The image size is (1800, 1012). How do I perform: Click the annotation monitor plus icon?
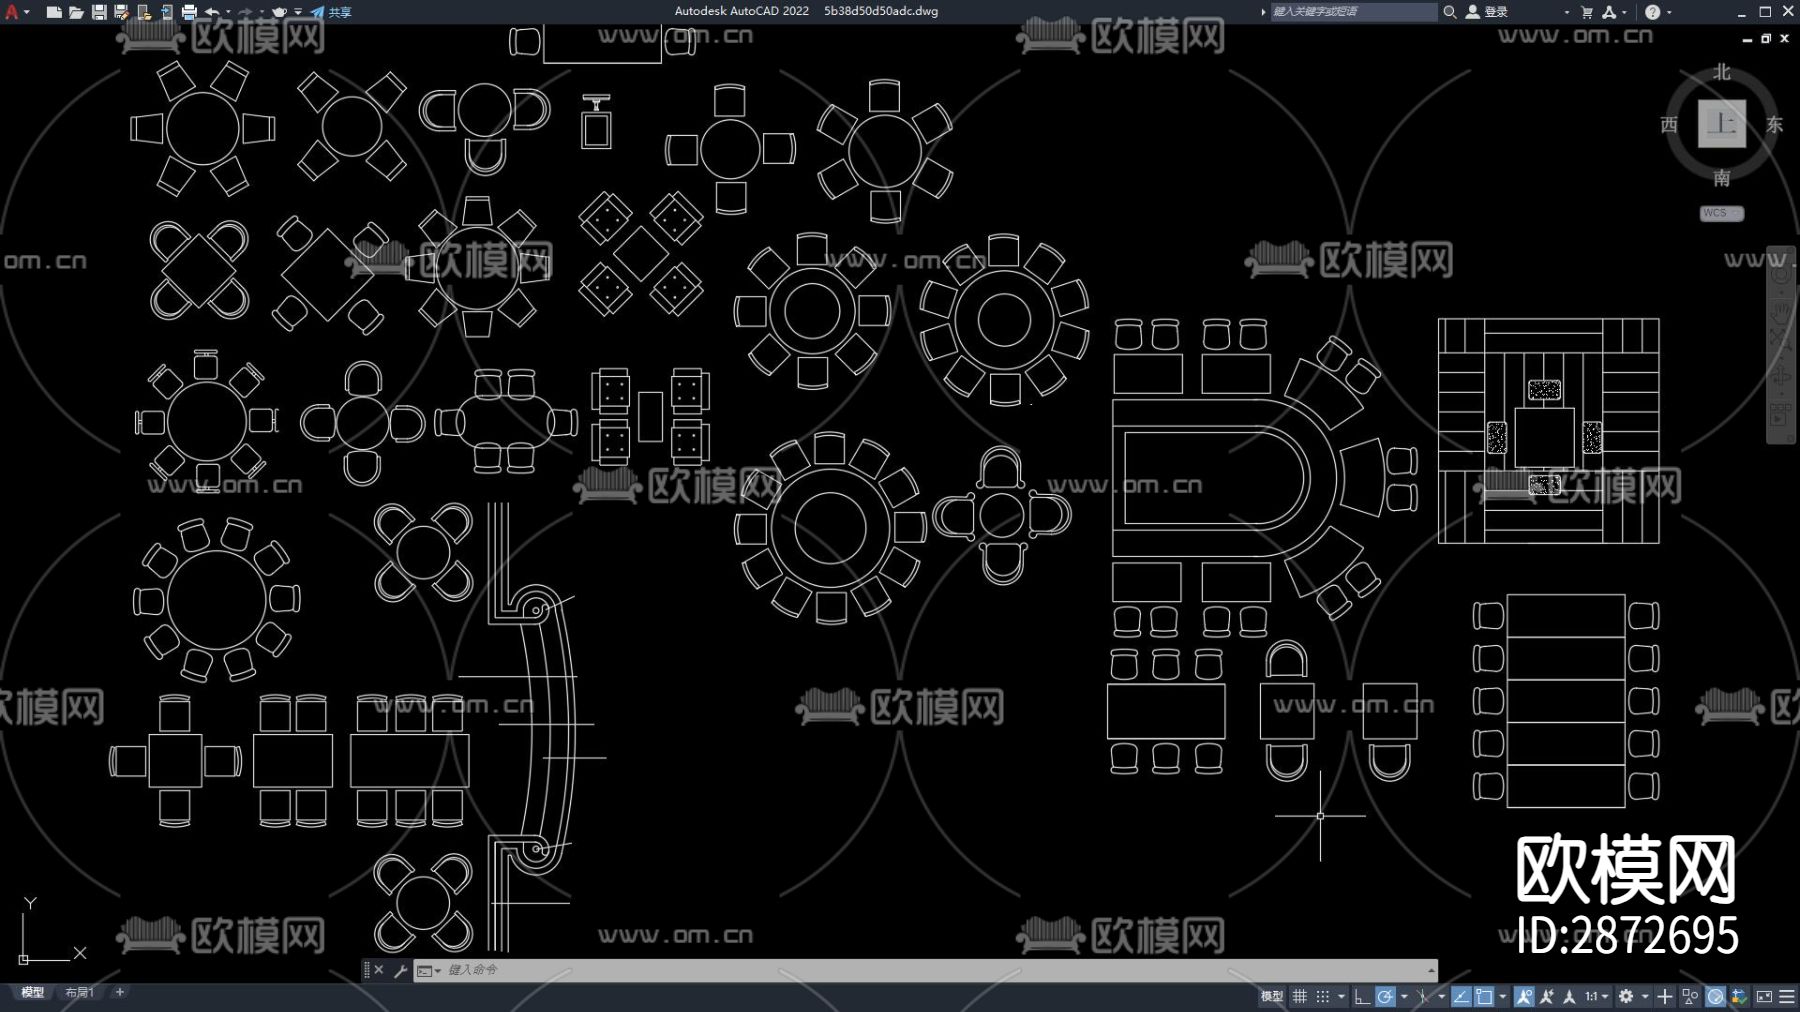1665,997
